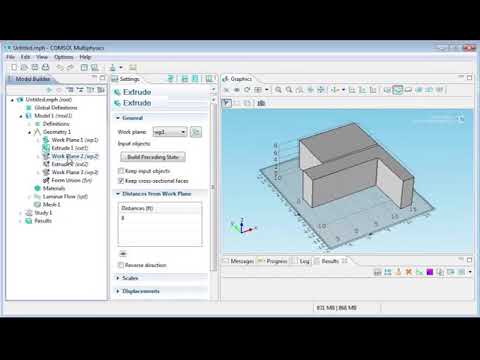Click the Undo arrow icon
480x360 pixels.
click(x=60, y=68)
